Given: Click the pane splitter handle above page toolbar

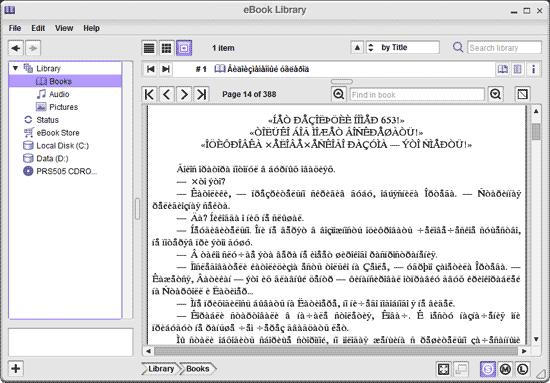Looking at the screenshot, I should [342, 82].
